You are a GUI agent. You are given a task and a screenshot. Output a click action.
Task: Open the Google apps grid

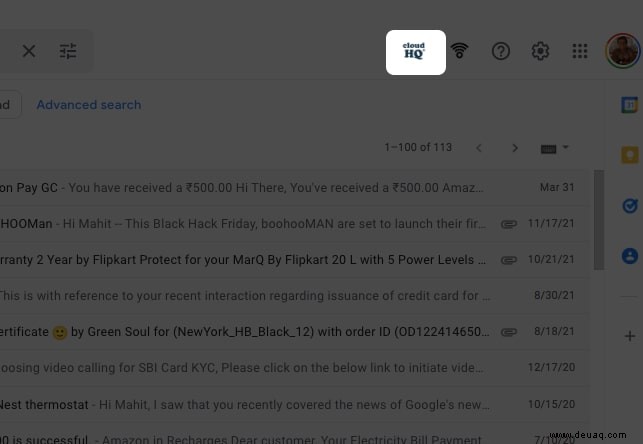580,51
